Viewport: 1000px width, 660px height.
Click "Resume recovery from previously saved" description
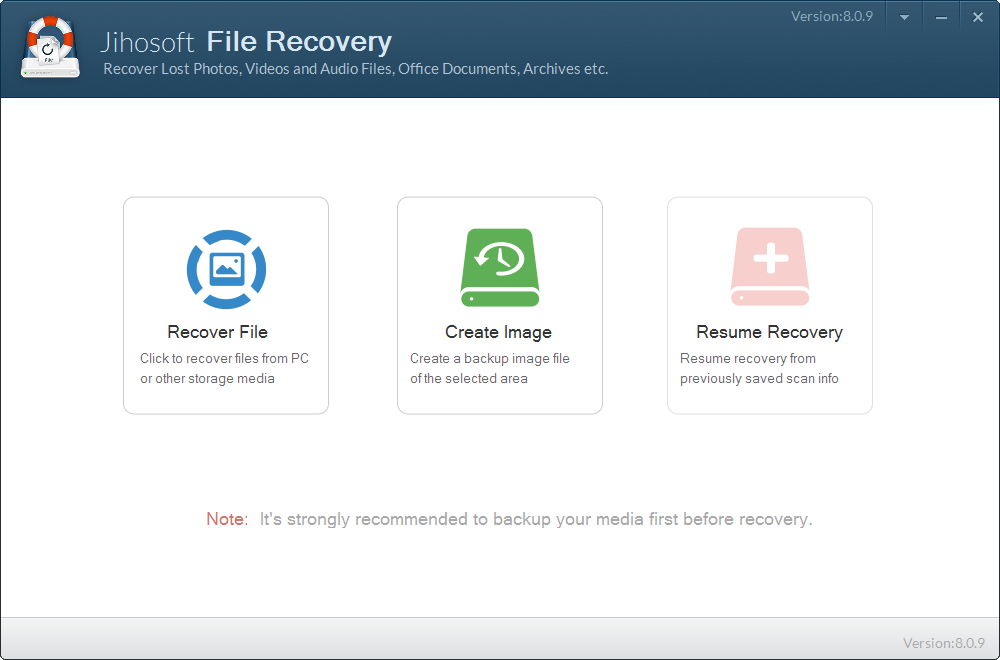tap(759, 369)
